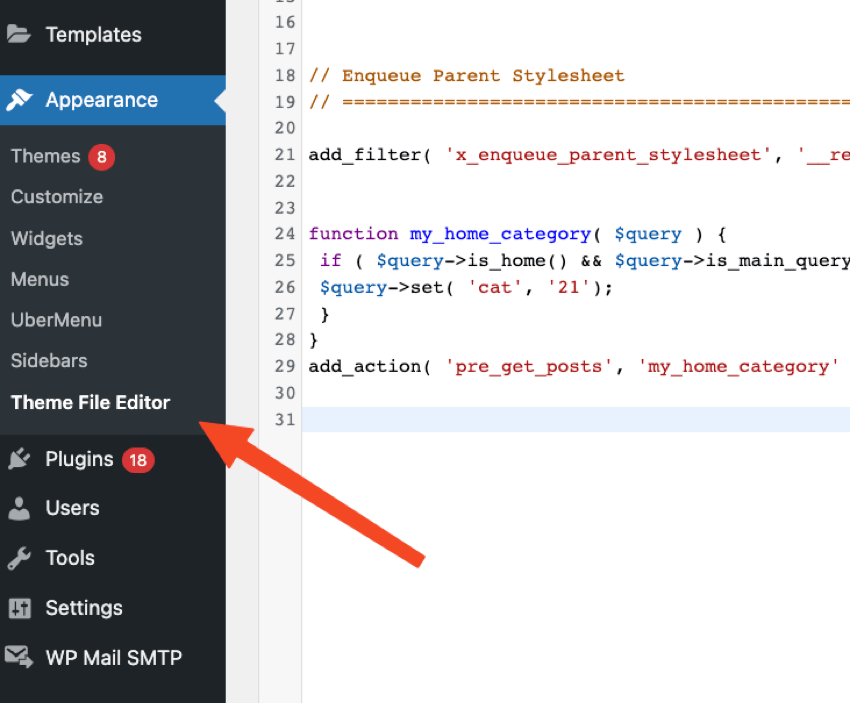Click the Templates folder icon
Viewport: 850px width, 703px height.
[19, 34]
